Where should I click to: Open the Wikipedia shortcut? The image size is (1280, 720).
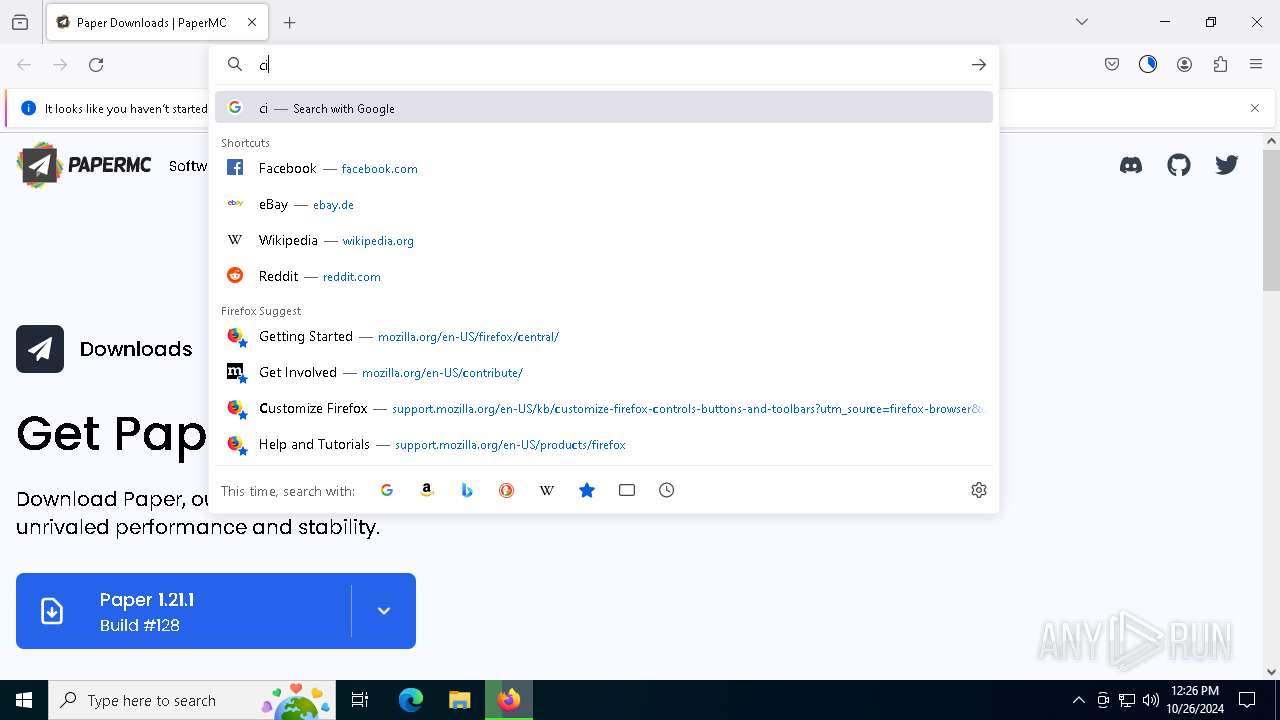pos(604,240)
